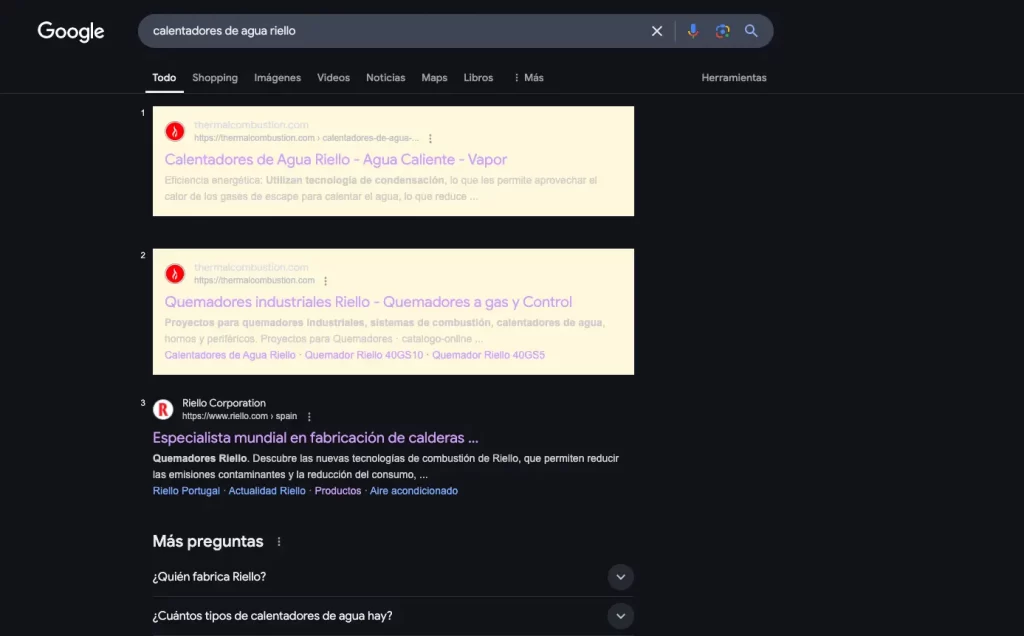Open the 'Calentadores de Agua Riello' sitelink
This screenshot has width=1024, height=636.
230,355
